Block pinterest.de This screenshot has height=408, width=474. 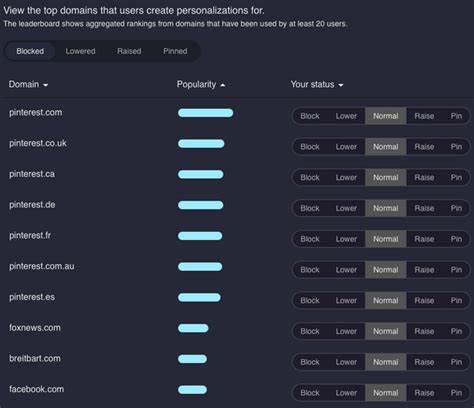(310, 208)
